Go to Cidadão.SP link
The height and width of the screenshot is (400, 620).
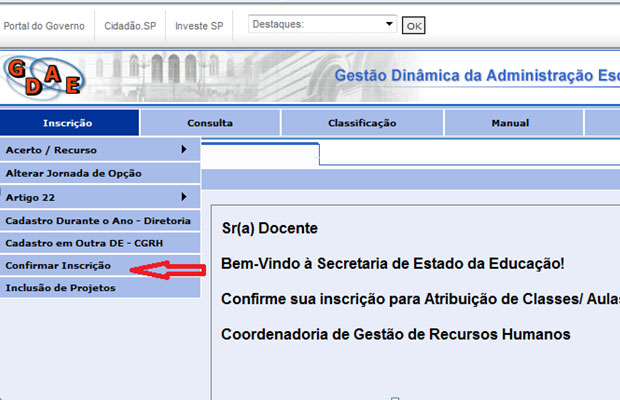click(x=129, y=25)
